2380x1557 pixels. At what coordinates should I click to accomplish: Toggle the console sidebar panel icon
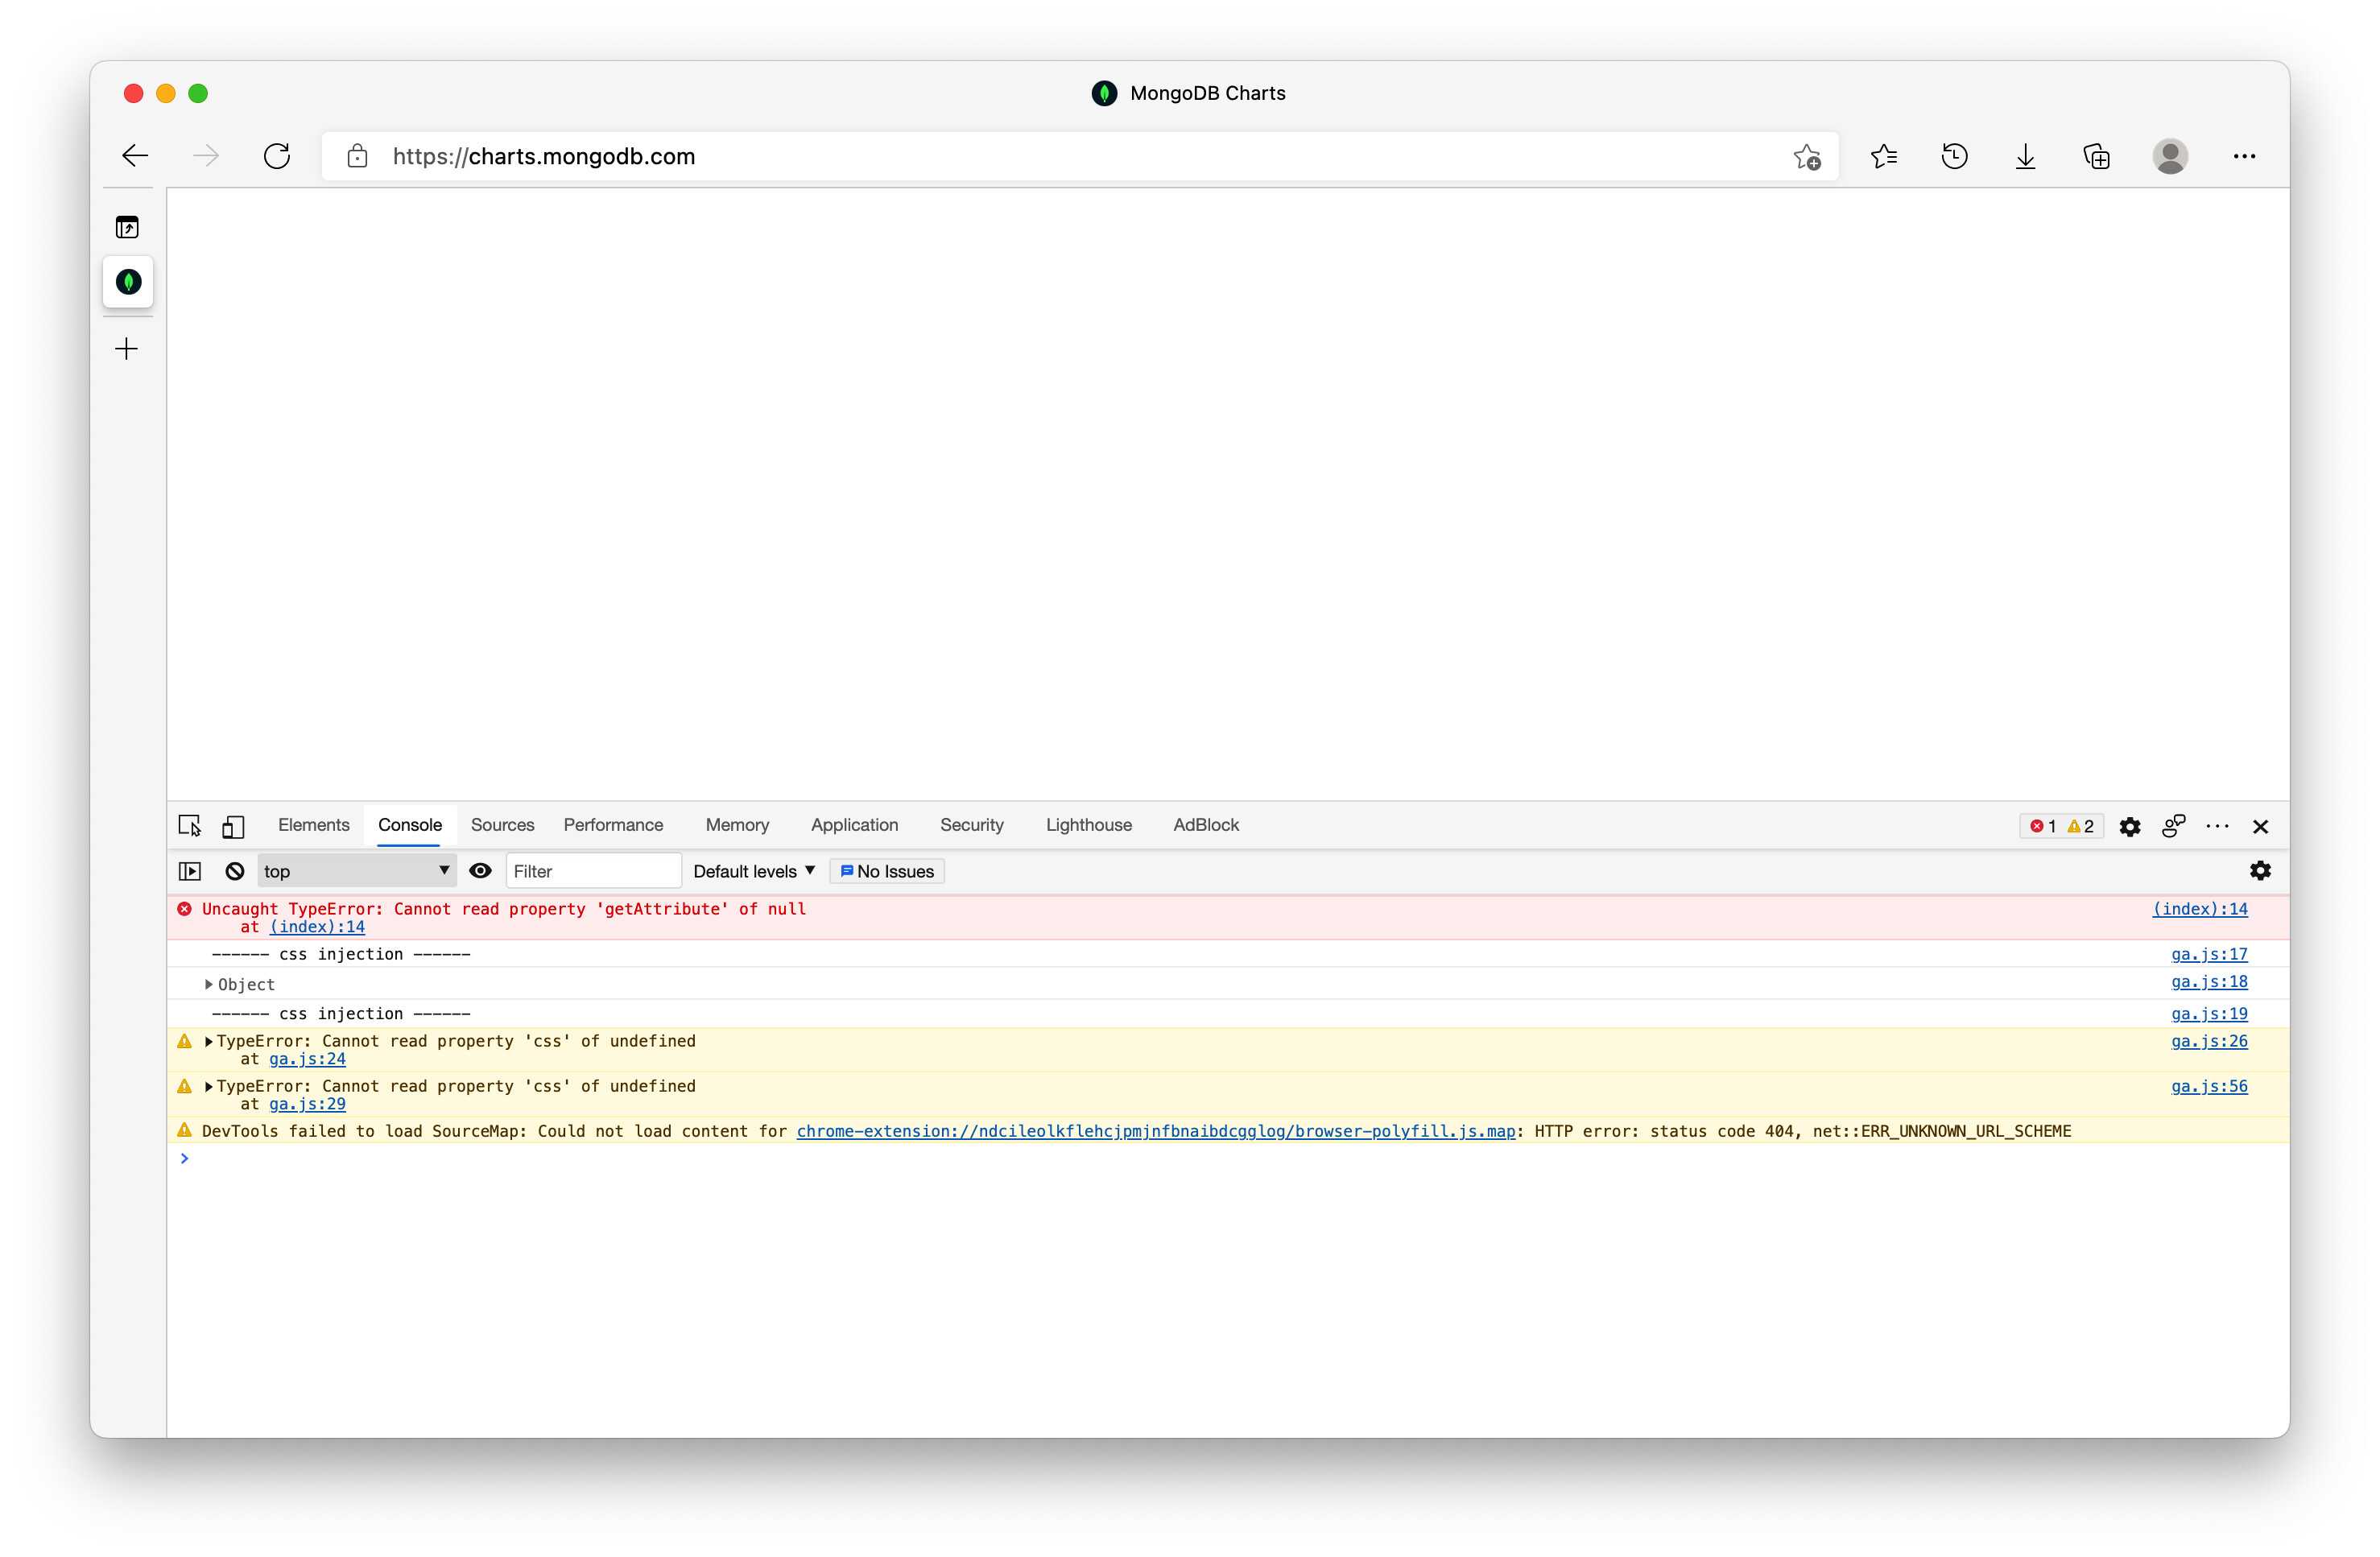[190, 871]
